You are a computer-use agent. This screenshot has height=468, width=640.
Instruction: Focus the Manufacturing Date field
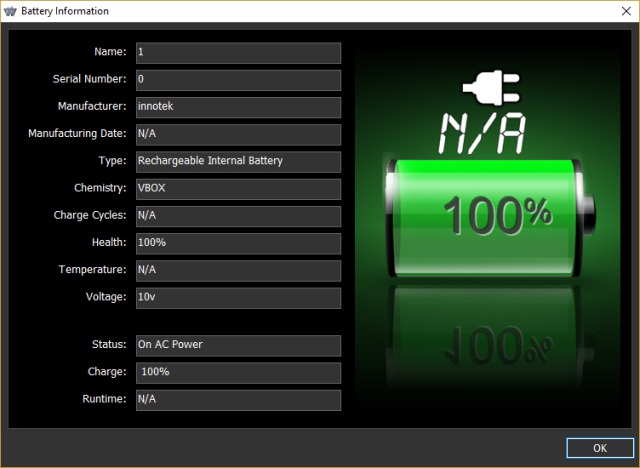[237, 134]
